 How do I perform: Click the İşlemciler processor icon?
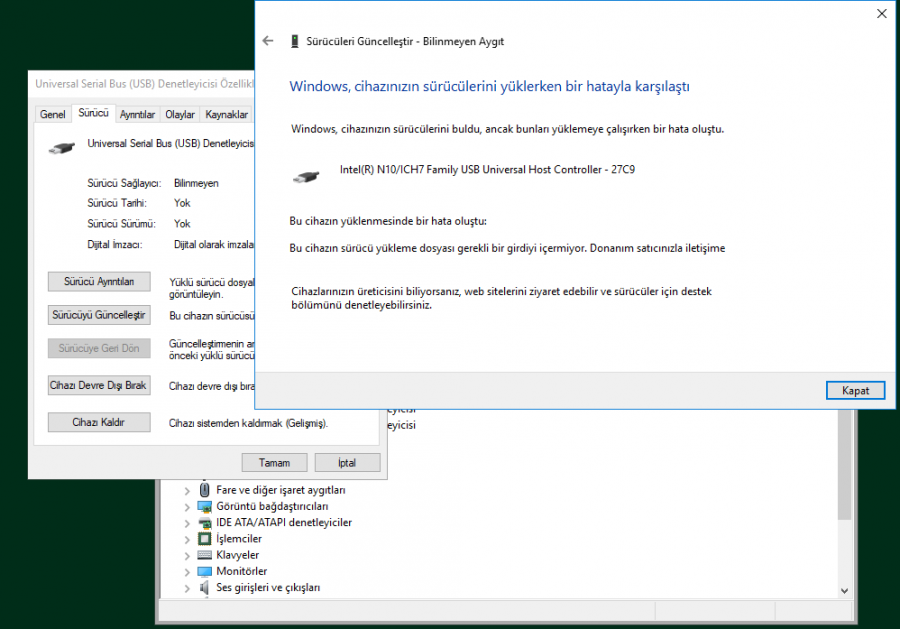pyautogui.click(x=205, y=538)
